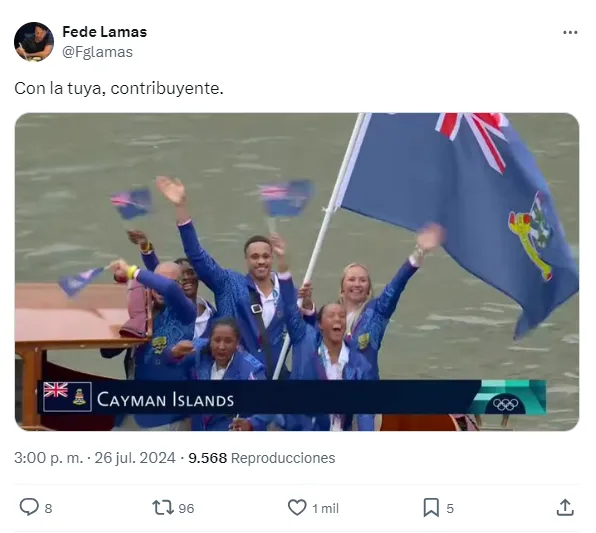The image size is (596, 533).
Task: Click the bookmark count 5
Action: [450, 508]
